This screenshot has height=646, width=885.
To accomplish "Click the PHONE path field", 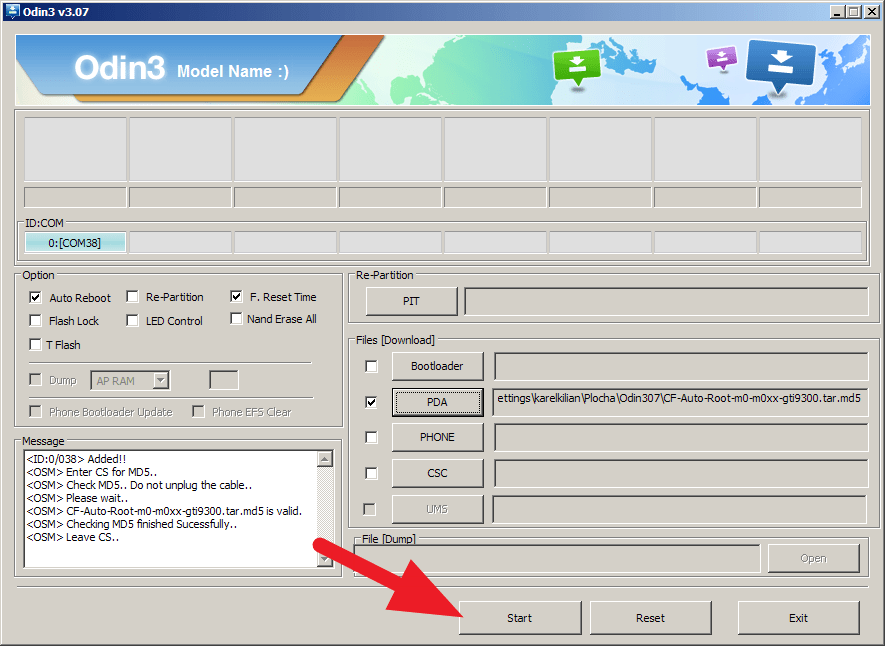I will coord(681,437).
